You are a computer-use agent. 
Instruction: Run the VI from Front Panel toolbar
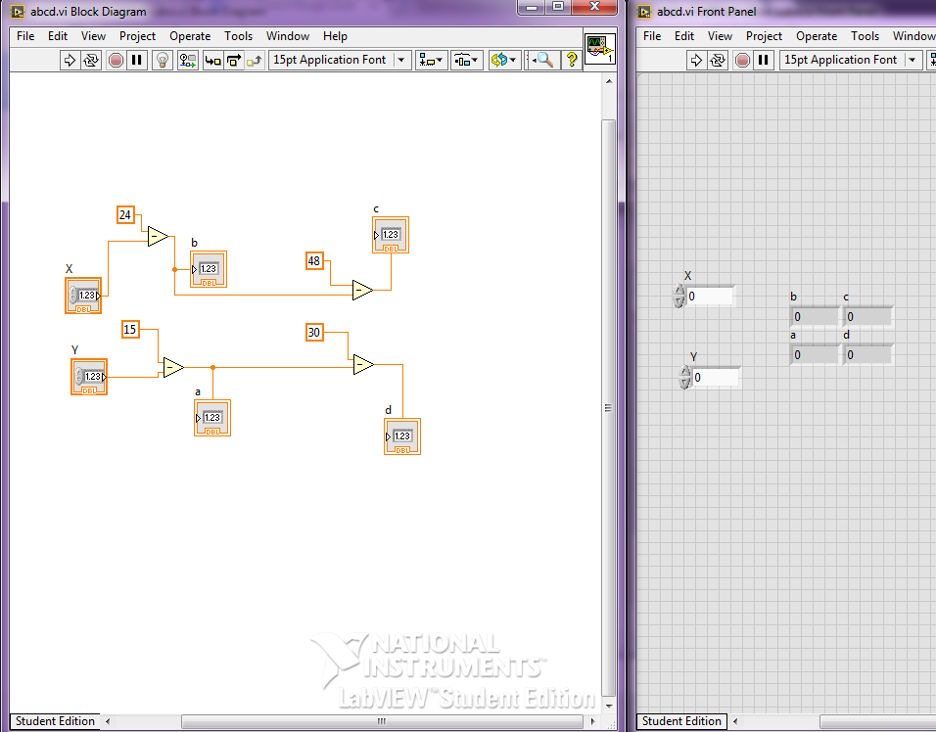pyautogui.click(x=696, y=60)
